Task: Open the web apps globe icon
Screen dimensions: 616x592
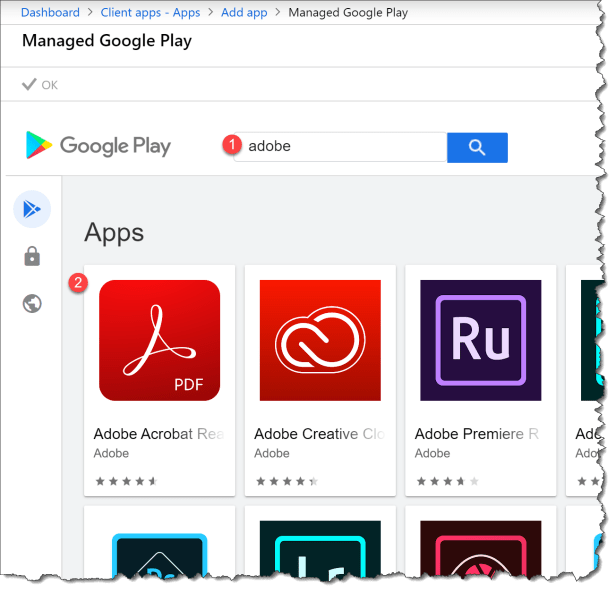Action: (x=32, y=304)
